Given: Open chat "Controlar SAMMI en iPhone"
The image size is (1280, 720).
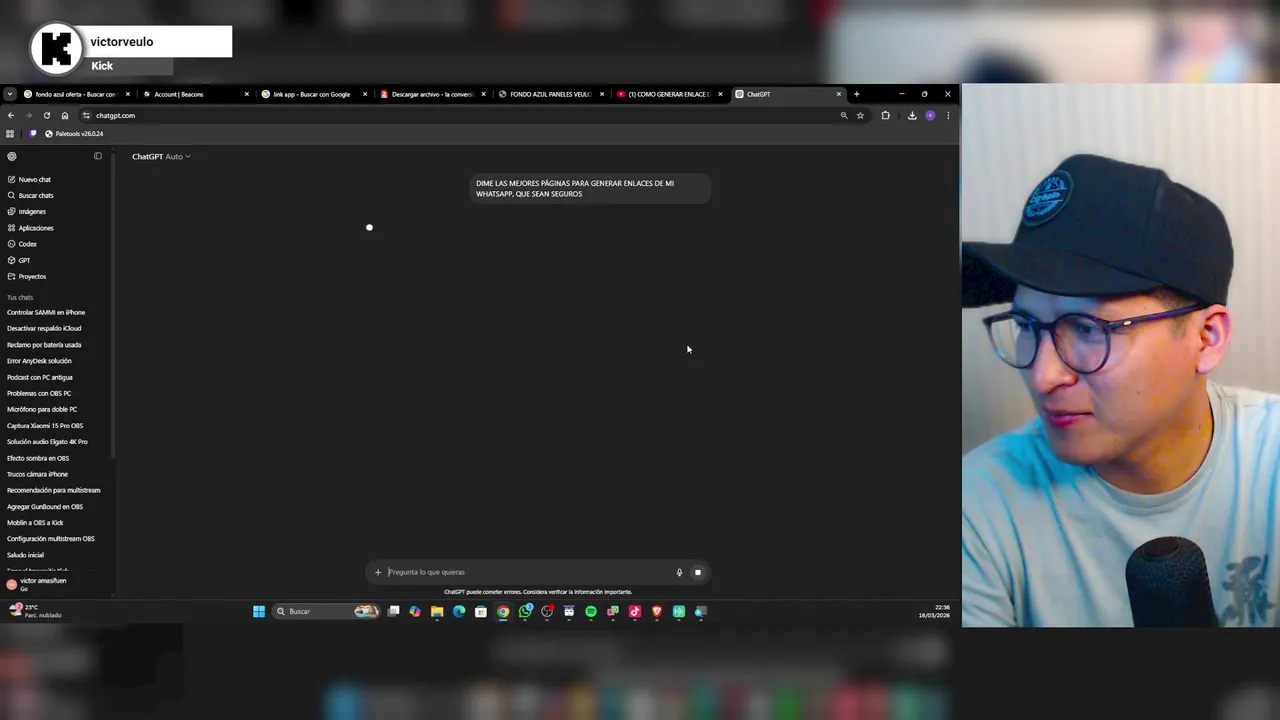Looking at the screenshot, I should pyautogui.click(x=46, y=312).
